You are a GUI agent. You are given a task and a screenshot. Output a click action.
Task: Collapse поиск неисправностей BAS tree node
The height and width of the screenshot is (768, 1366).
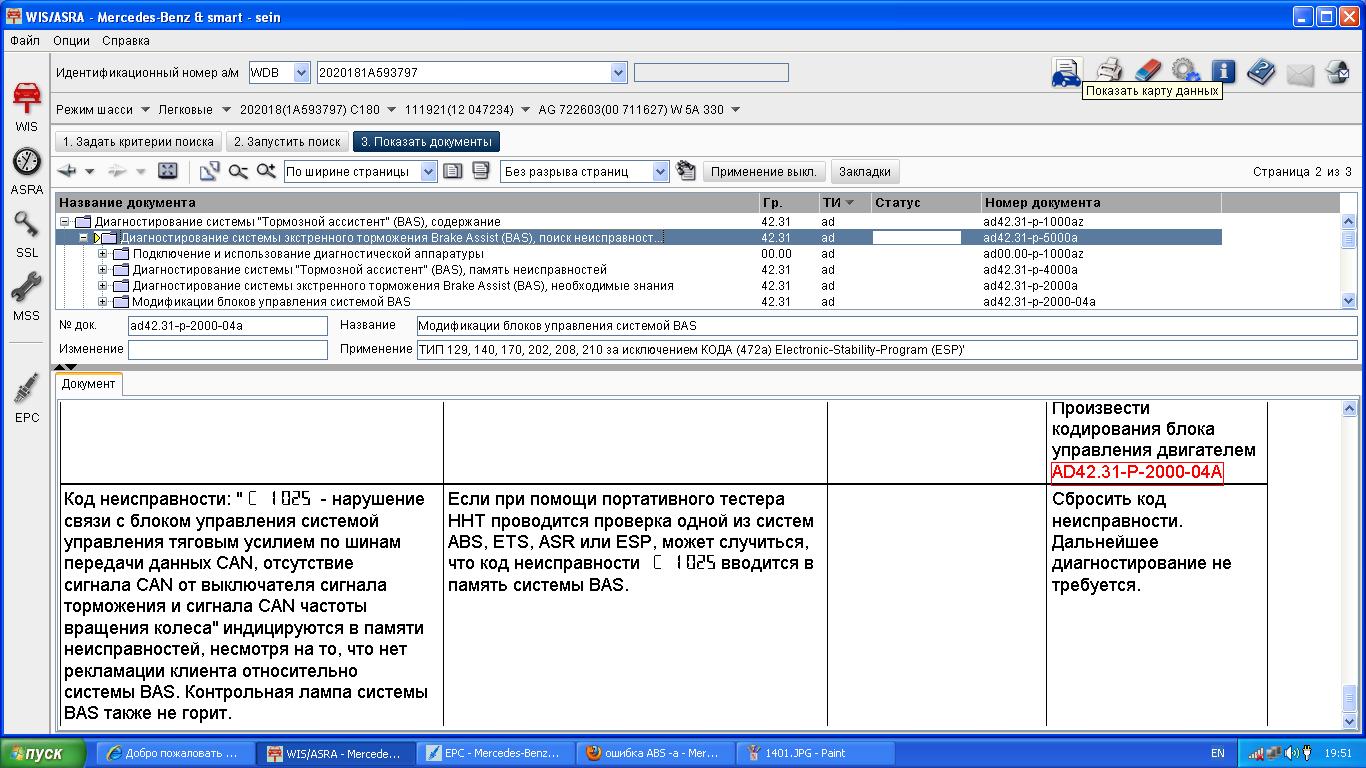click(84, 238)
